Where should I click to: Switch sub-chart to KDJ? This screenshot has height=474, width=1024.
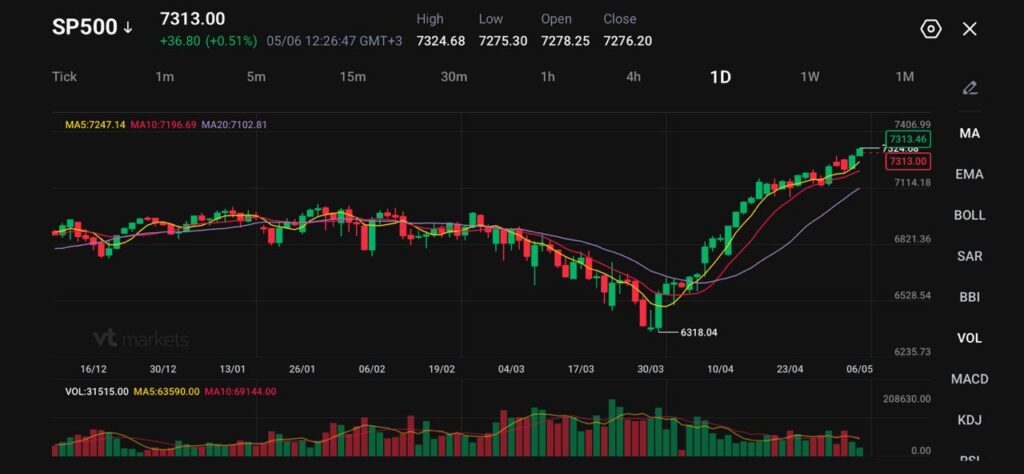970,419
